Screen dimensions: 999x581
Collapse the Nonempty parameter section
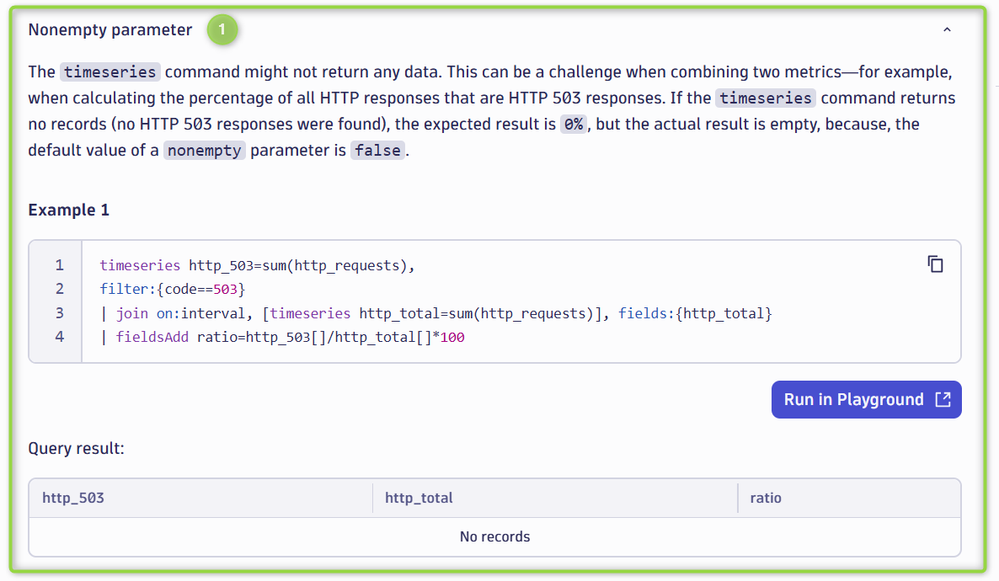(x=947, y=30)
